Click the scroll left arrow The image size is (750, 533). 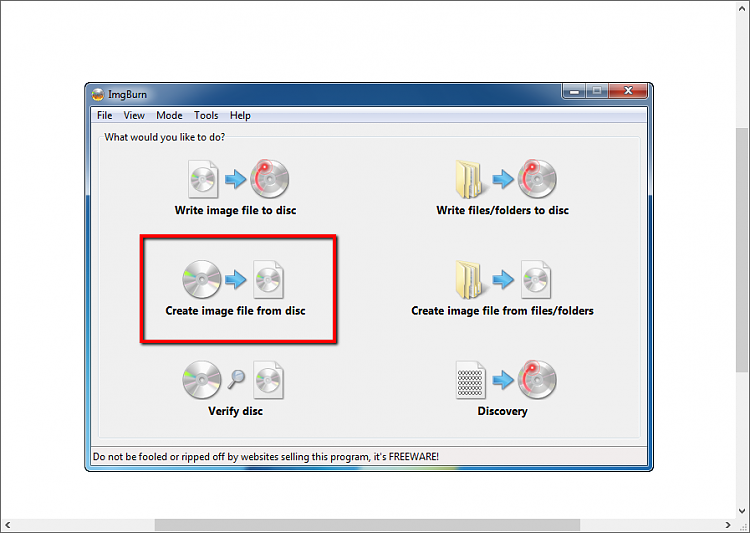click(8, 525)
